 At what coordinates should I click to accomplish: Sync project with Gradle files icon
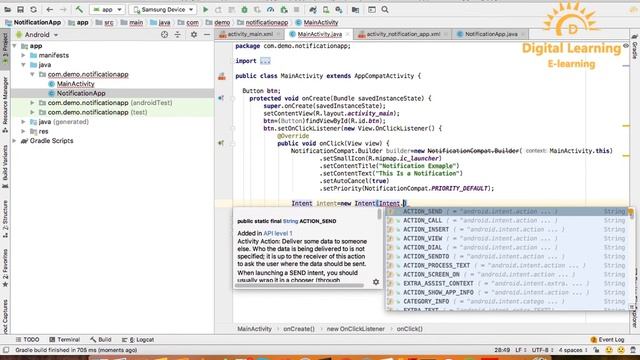point(313,9)
